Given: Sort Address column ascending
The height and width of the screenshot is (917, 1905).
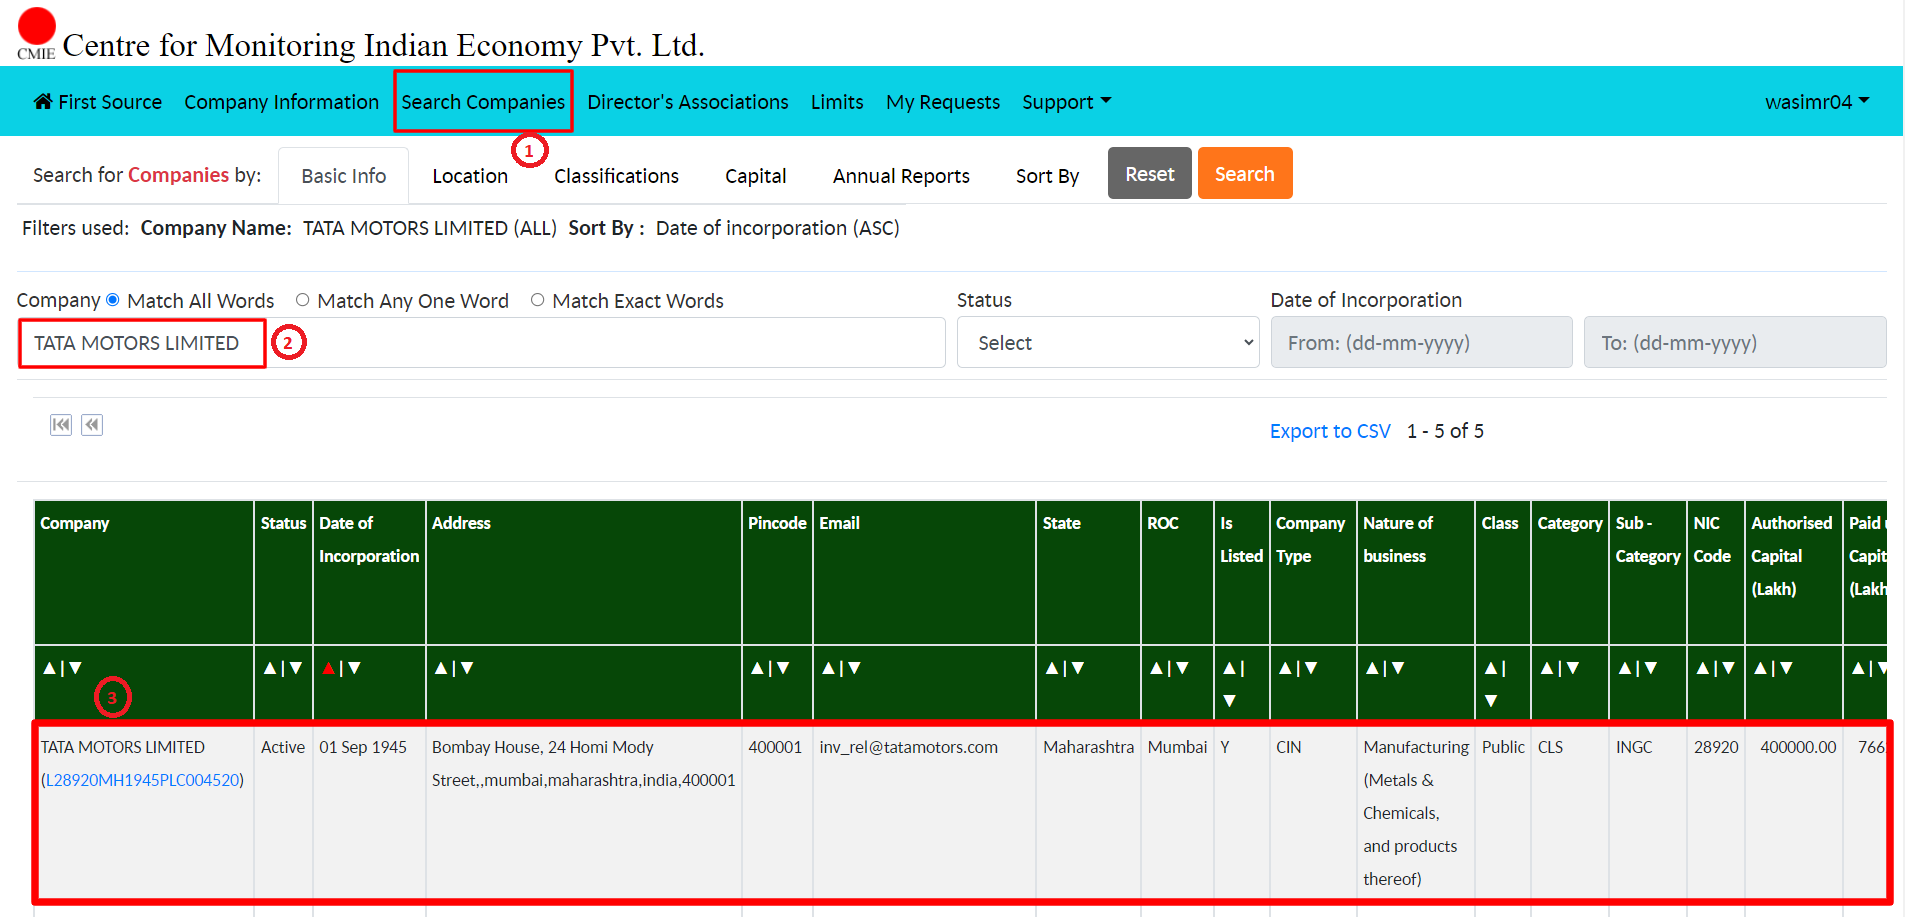Looking at the screenshot, I should pyautogui.click(x=441, y=668).
